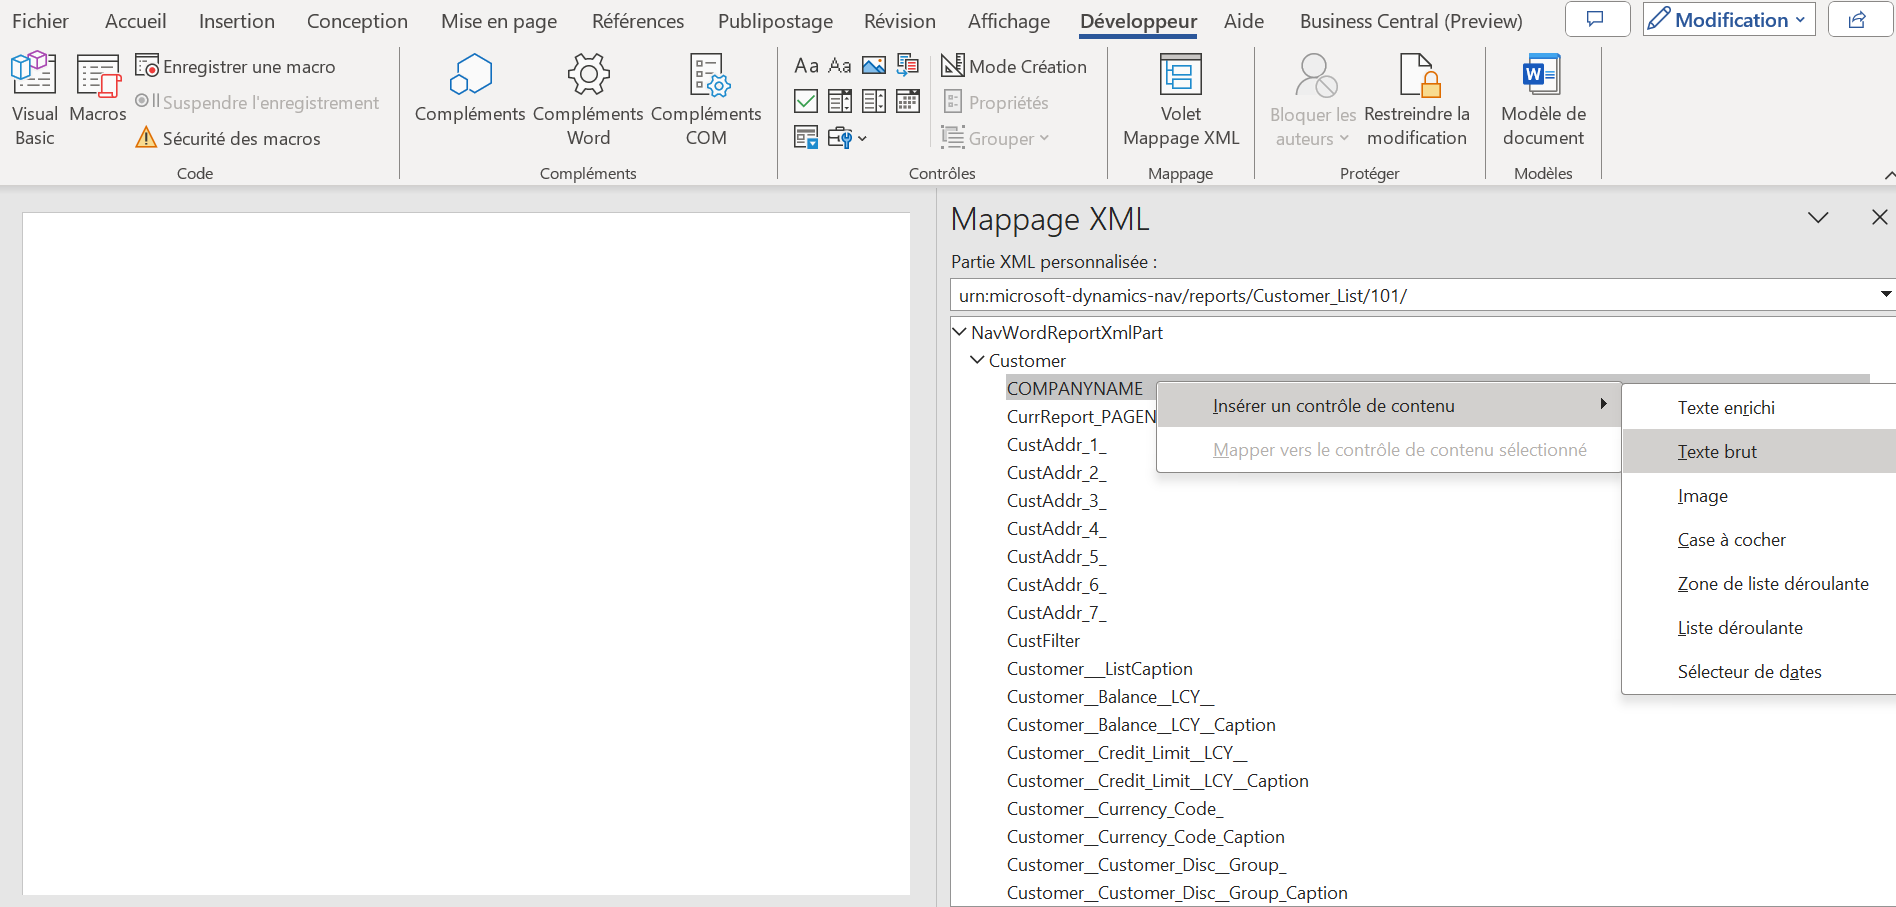Select Texte brut from the submenu

coord(1717,452)
